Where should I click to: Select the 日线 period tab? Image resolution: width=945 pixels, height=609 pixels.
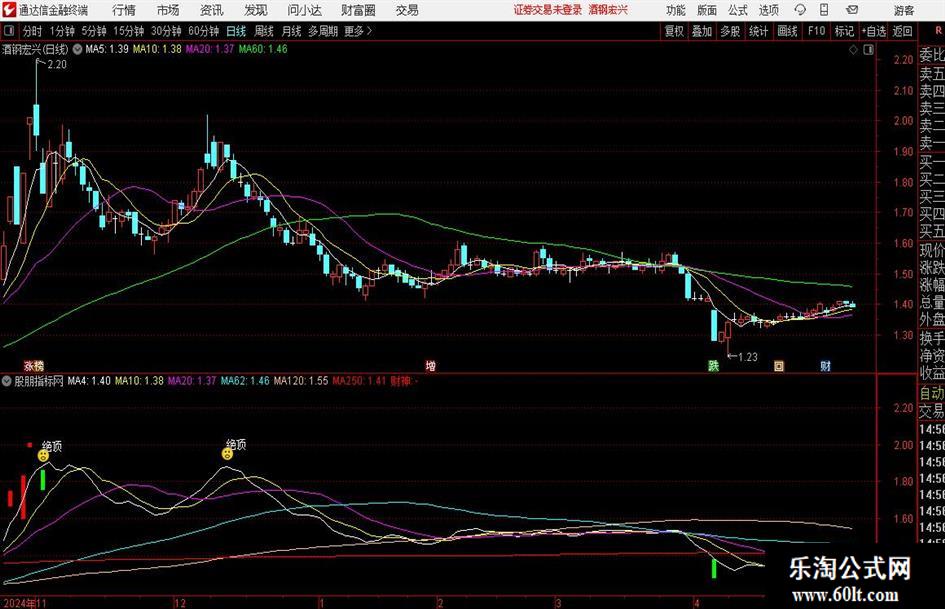tap(236, 31)
